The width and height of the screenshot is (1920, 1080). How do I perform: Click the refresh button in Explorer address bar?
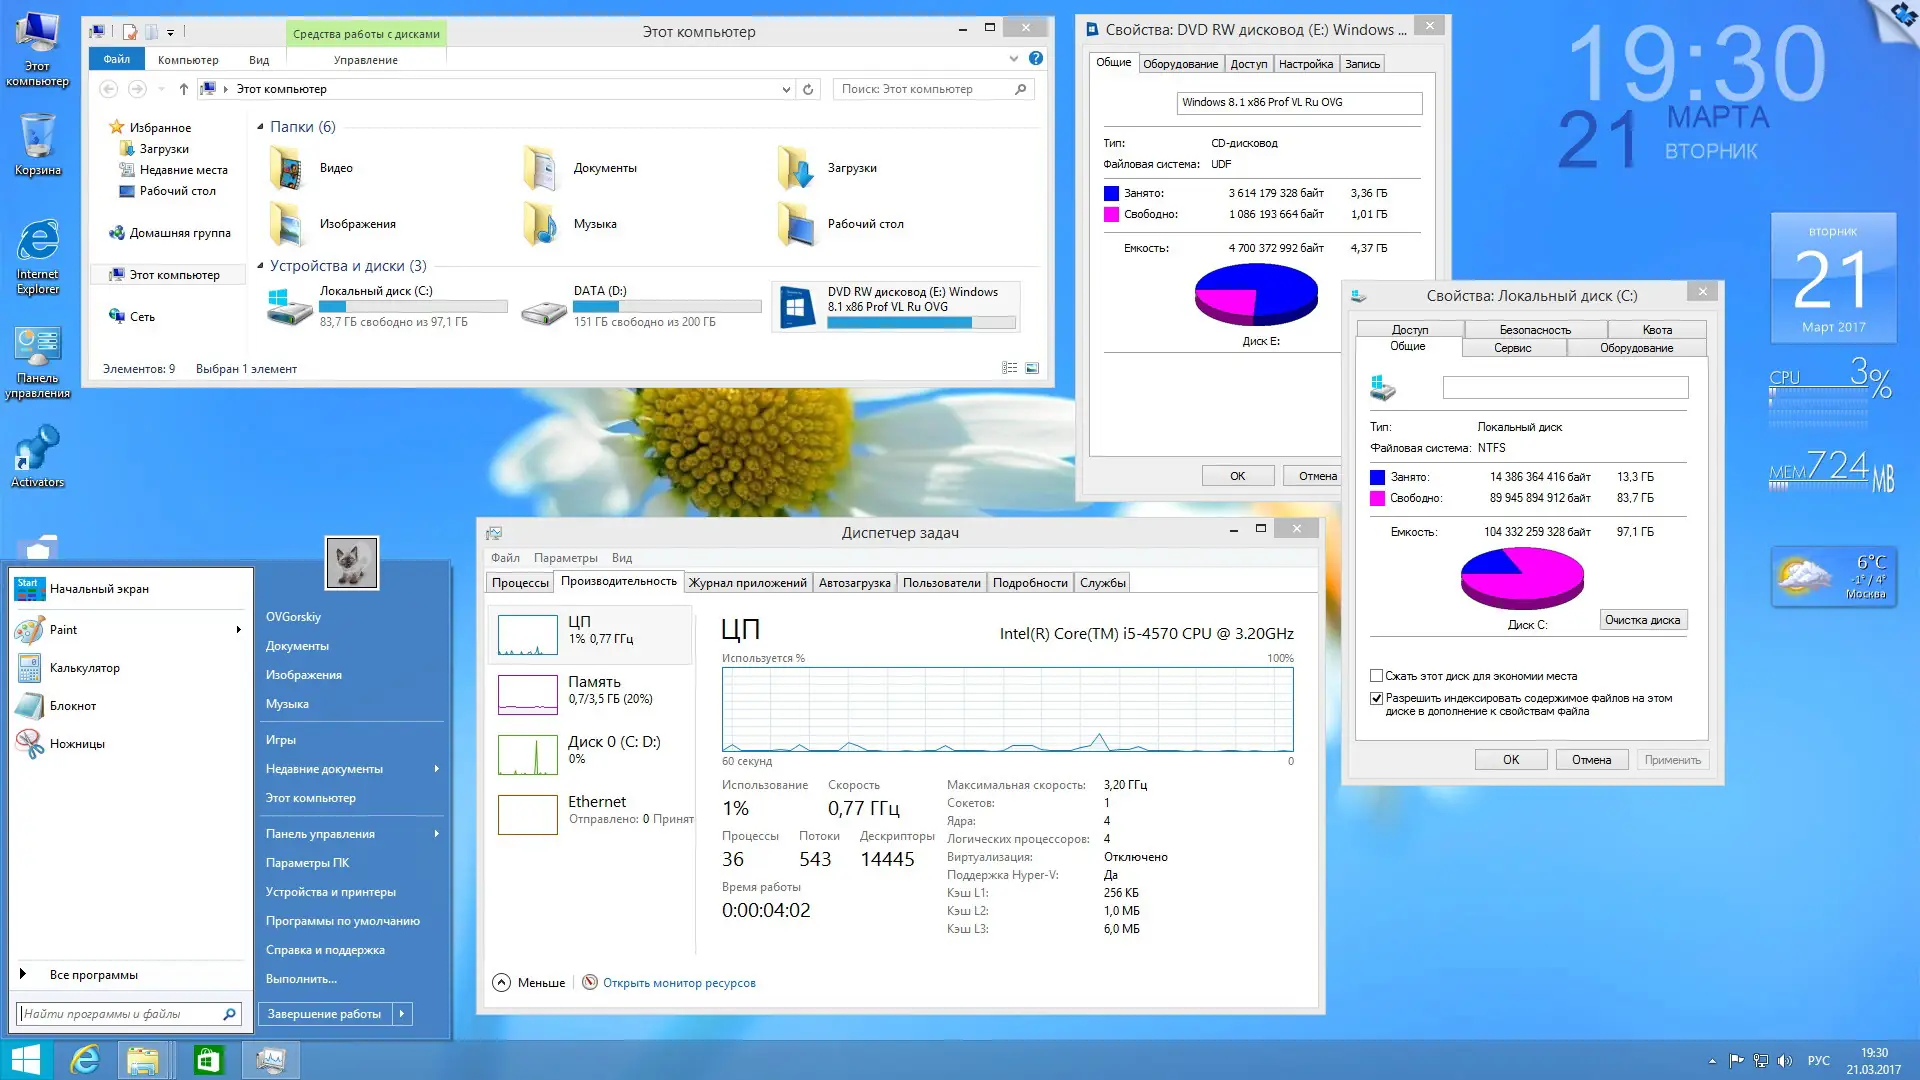pos(808,89)
